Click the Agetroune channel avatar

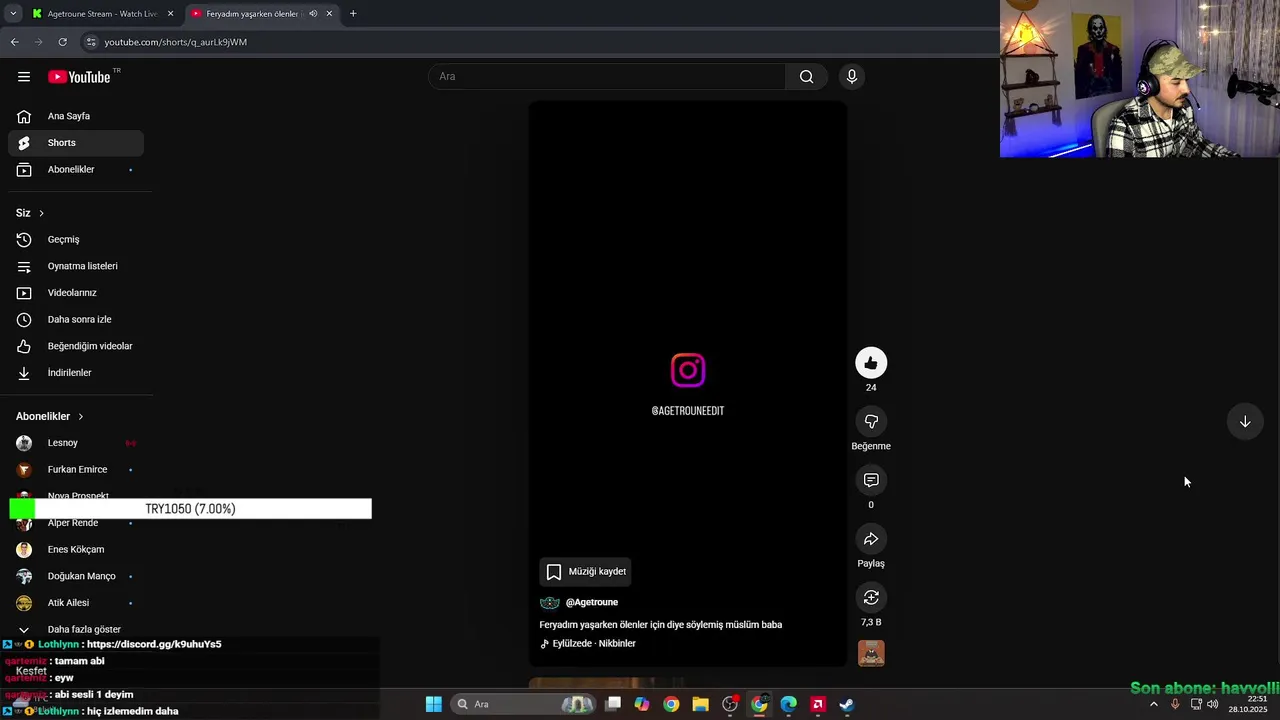(x=550, y=602)
